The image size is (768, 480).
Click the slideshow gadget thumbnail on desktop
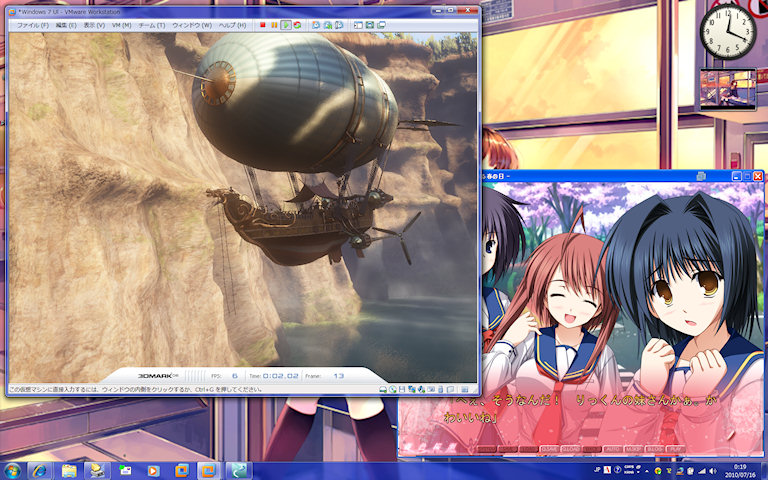coord(728,88)
